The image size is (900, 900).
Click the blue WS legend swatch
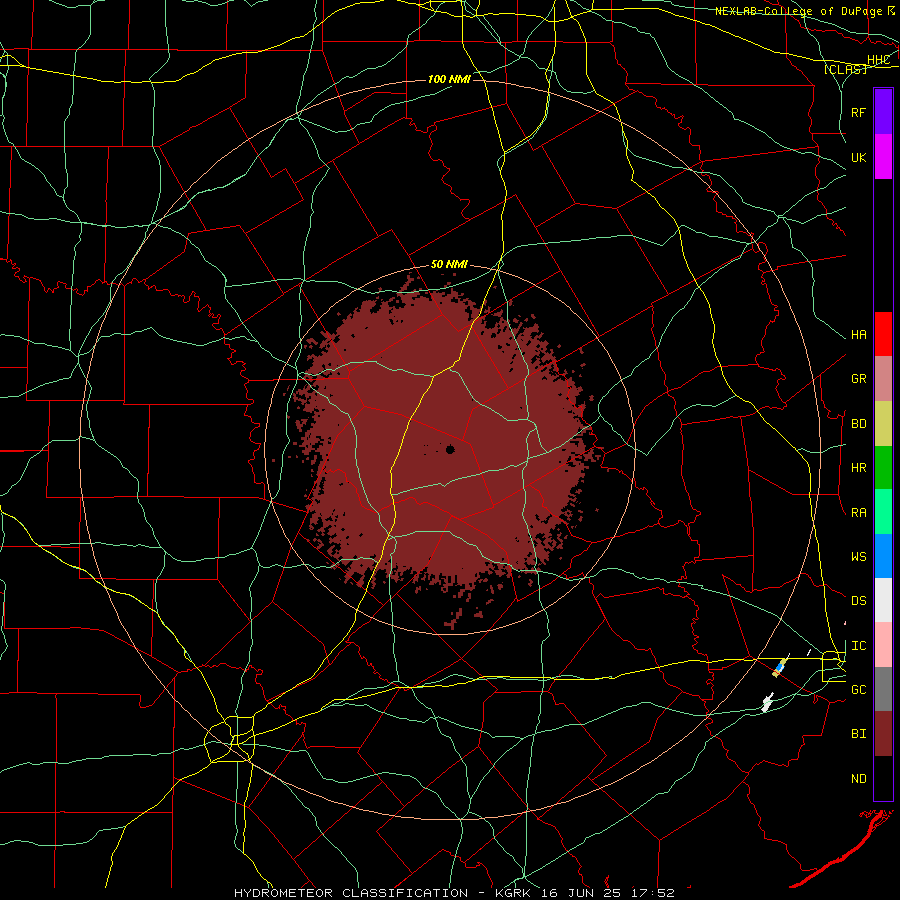click(x=883, y=556)
